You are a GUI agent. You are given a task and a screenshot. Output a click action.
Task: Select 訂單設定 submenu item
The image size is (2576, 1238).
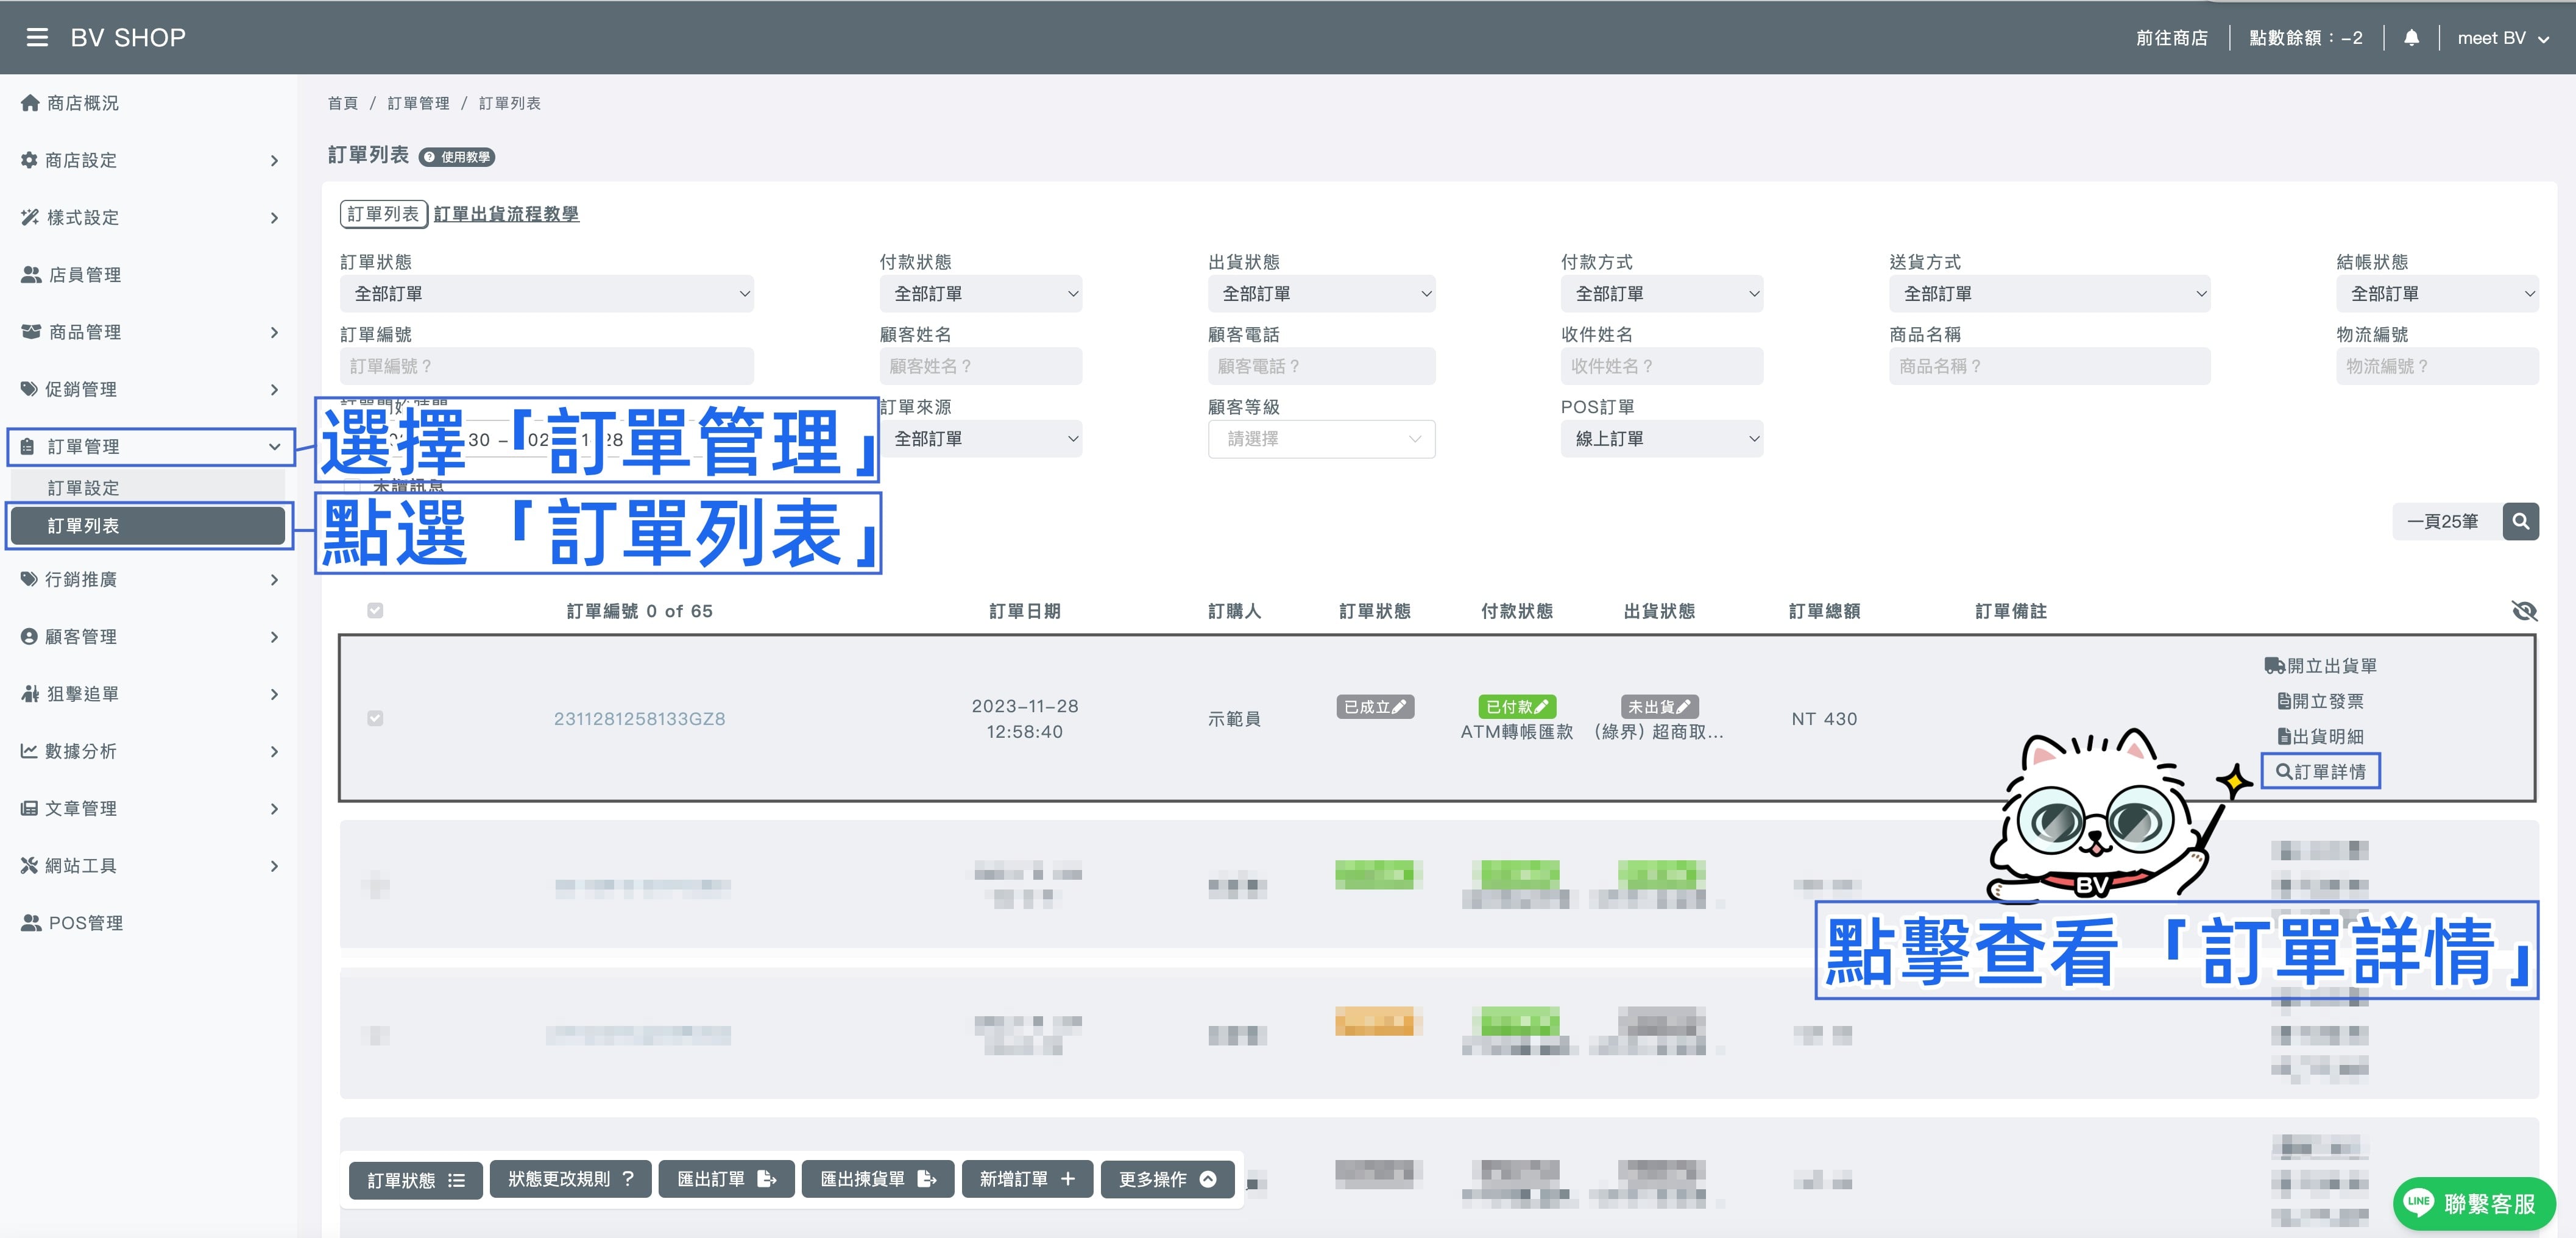coord(148,488)
